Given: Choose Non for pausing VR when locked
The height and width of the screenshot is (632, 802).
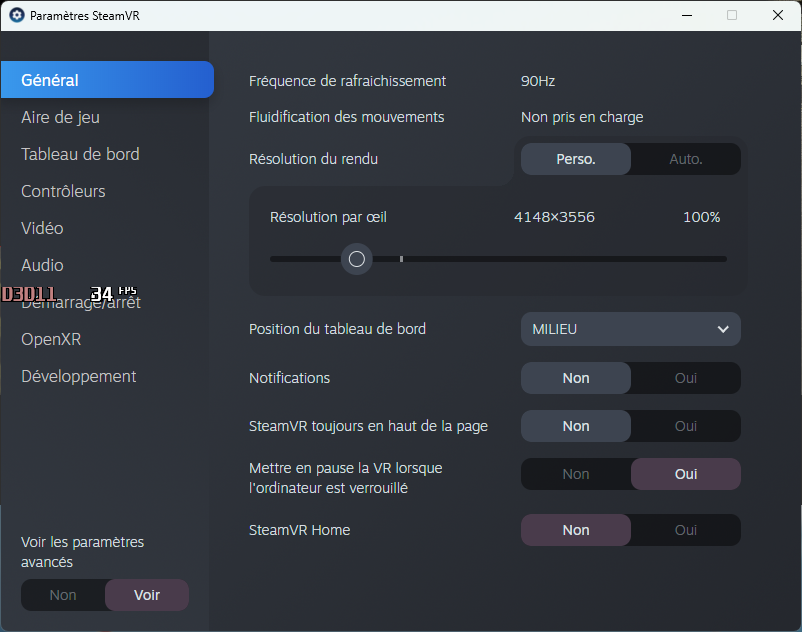Looking at the screenshot, I should click(576, 475).
